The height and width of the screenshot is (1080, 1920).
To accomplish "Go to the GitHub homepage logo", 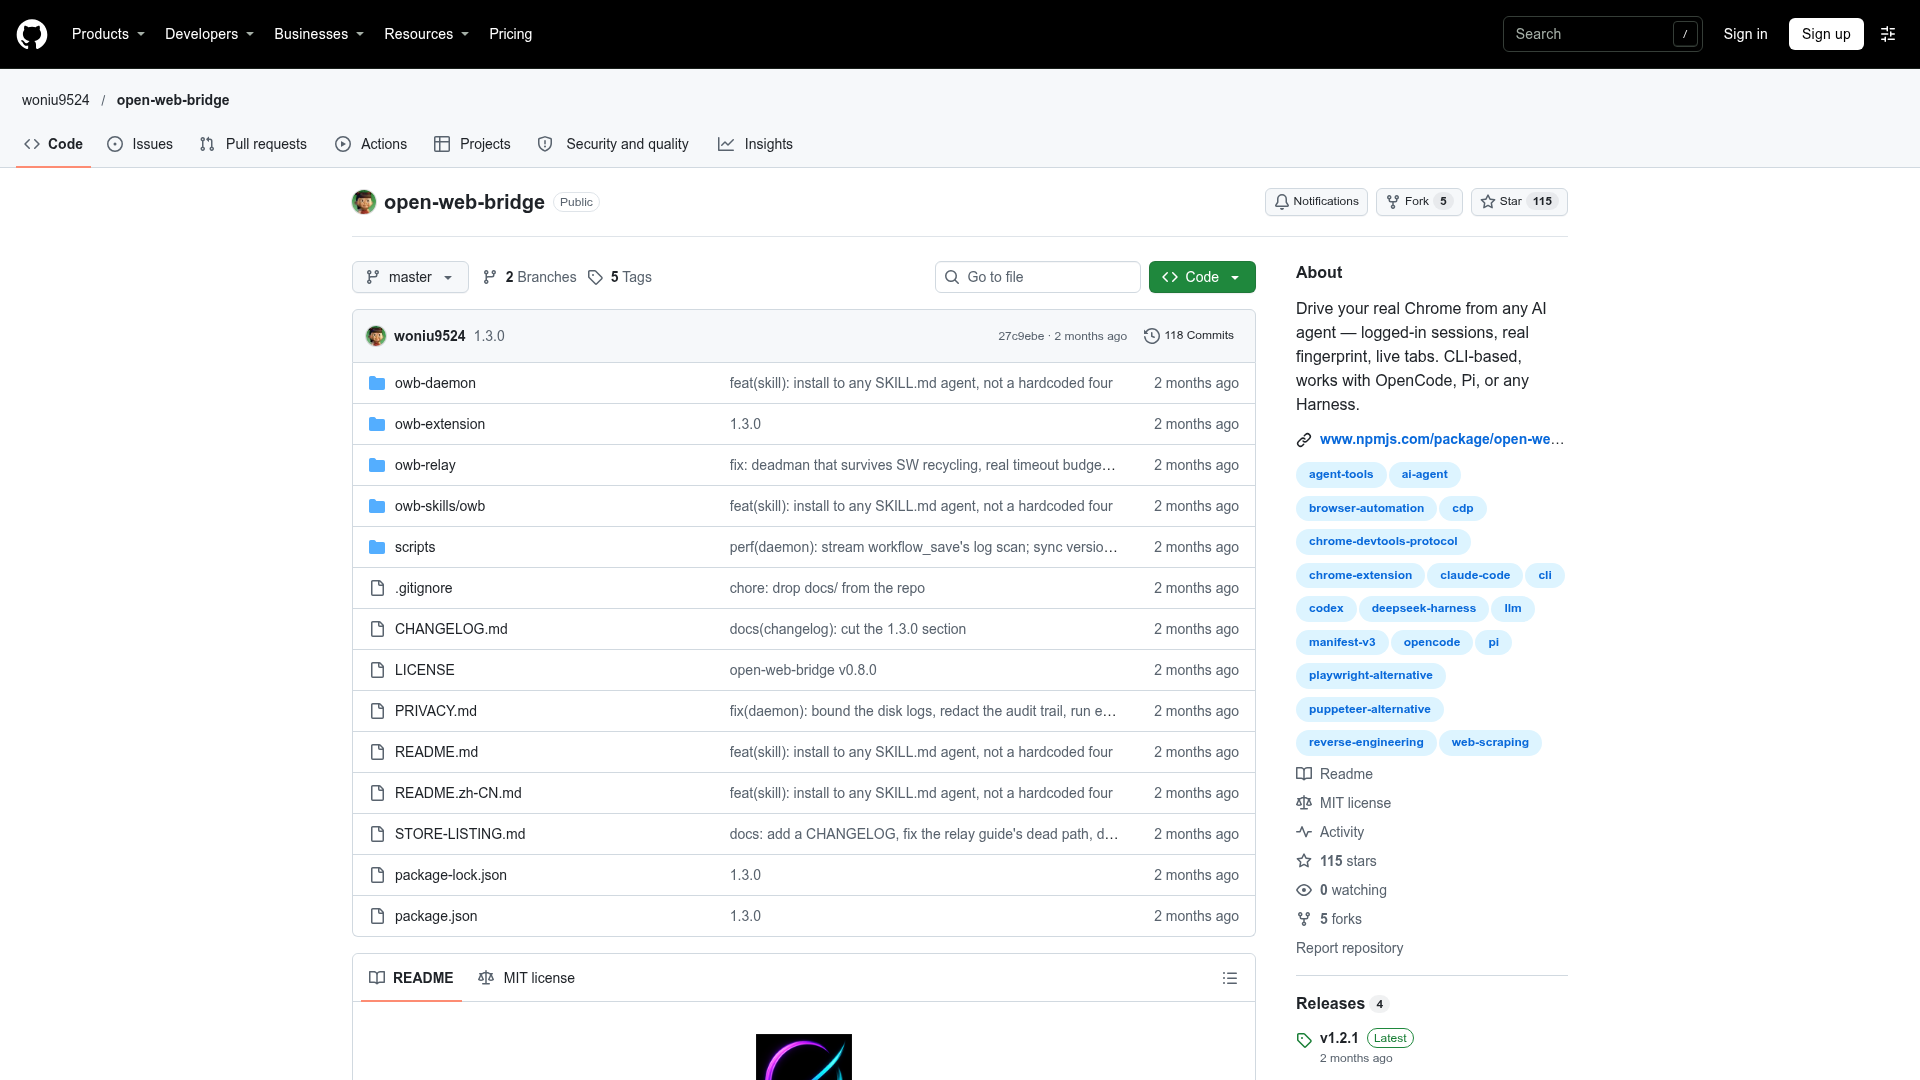I will tap(32, 34).
